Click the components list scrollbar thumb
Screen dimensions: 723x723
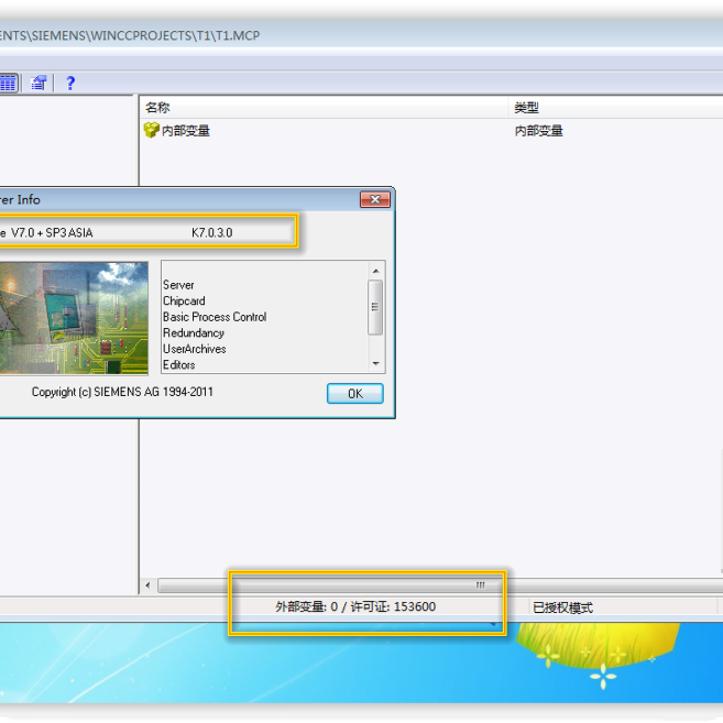(375, 307)
